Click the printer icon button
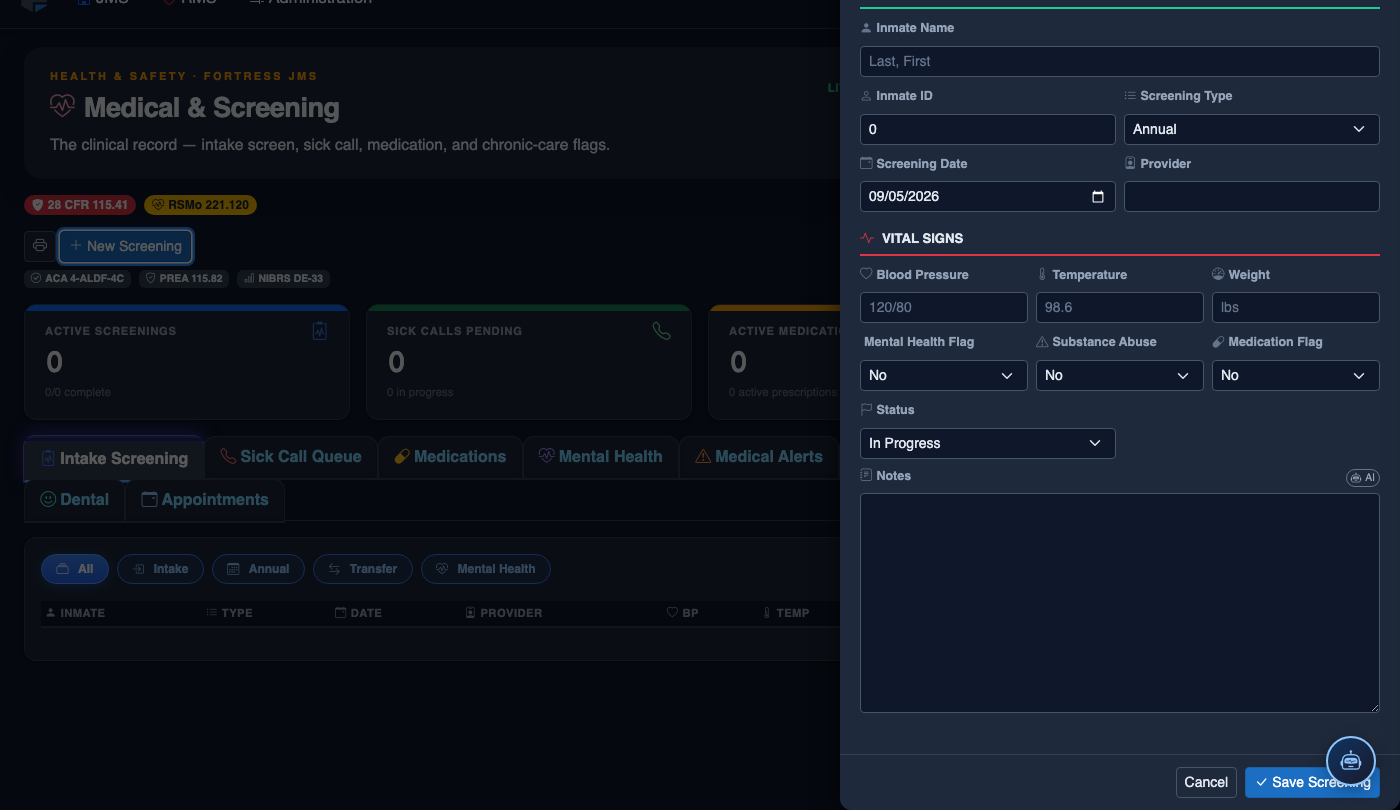Viewport: 1400px width, 810px height. tap(40, 246)
